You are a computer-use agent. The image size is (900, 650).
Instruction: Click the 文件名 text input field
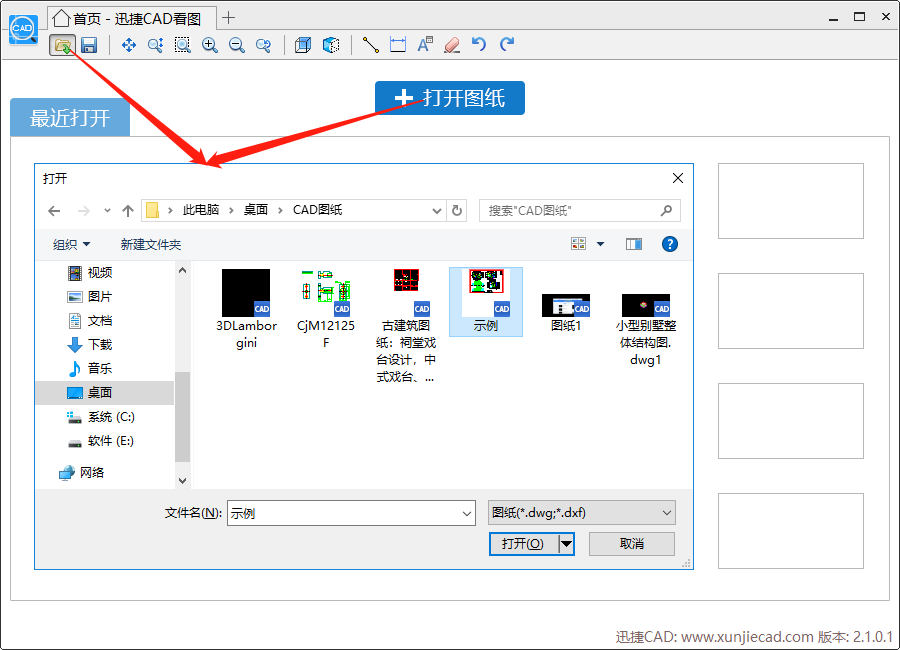[x=351, y=513]
